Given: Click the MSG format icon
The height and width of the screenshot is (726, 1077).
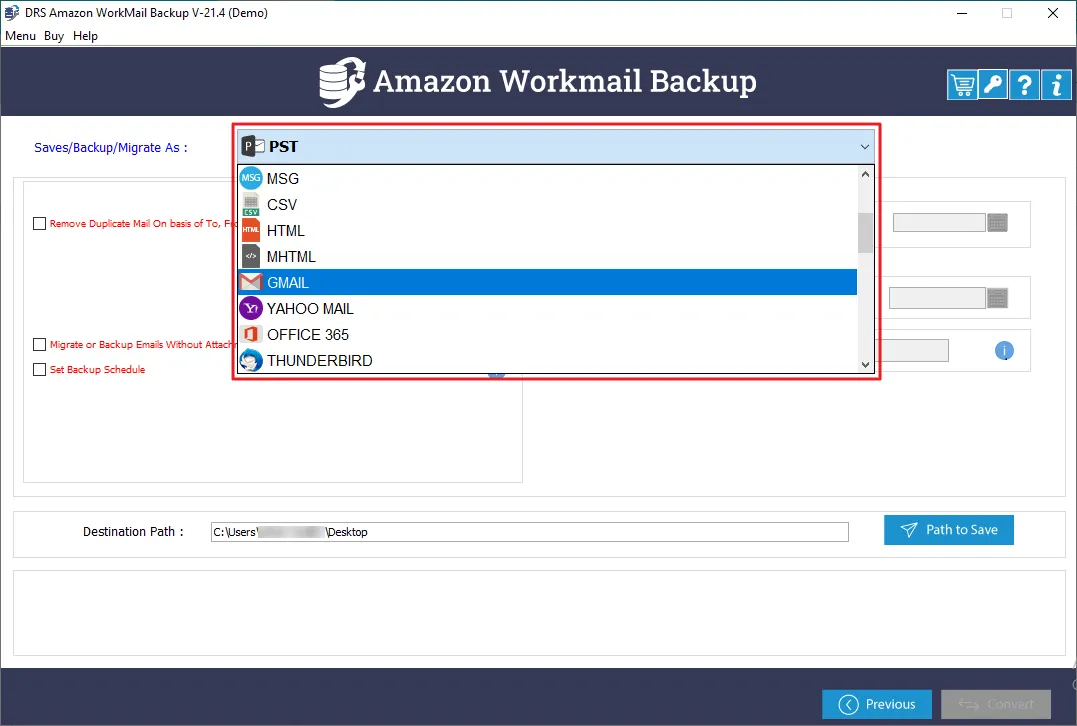Looking at the screenshot, I should point(251,178).
